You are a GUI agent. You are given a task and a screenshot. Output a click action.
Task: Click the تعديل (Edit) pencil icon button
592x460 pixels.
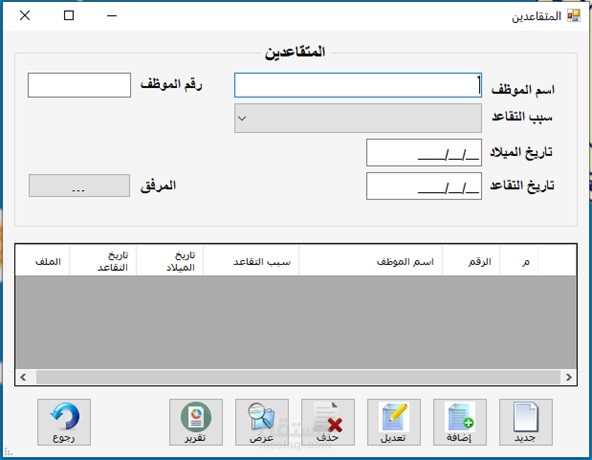[393, 422]
